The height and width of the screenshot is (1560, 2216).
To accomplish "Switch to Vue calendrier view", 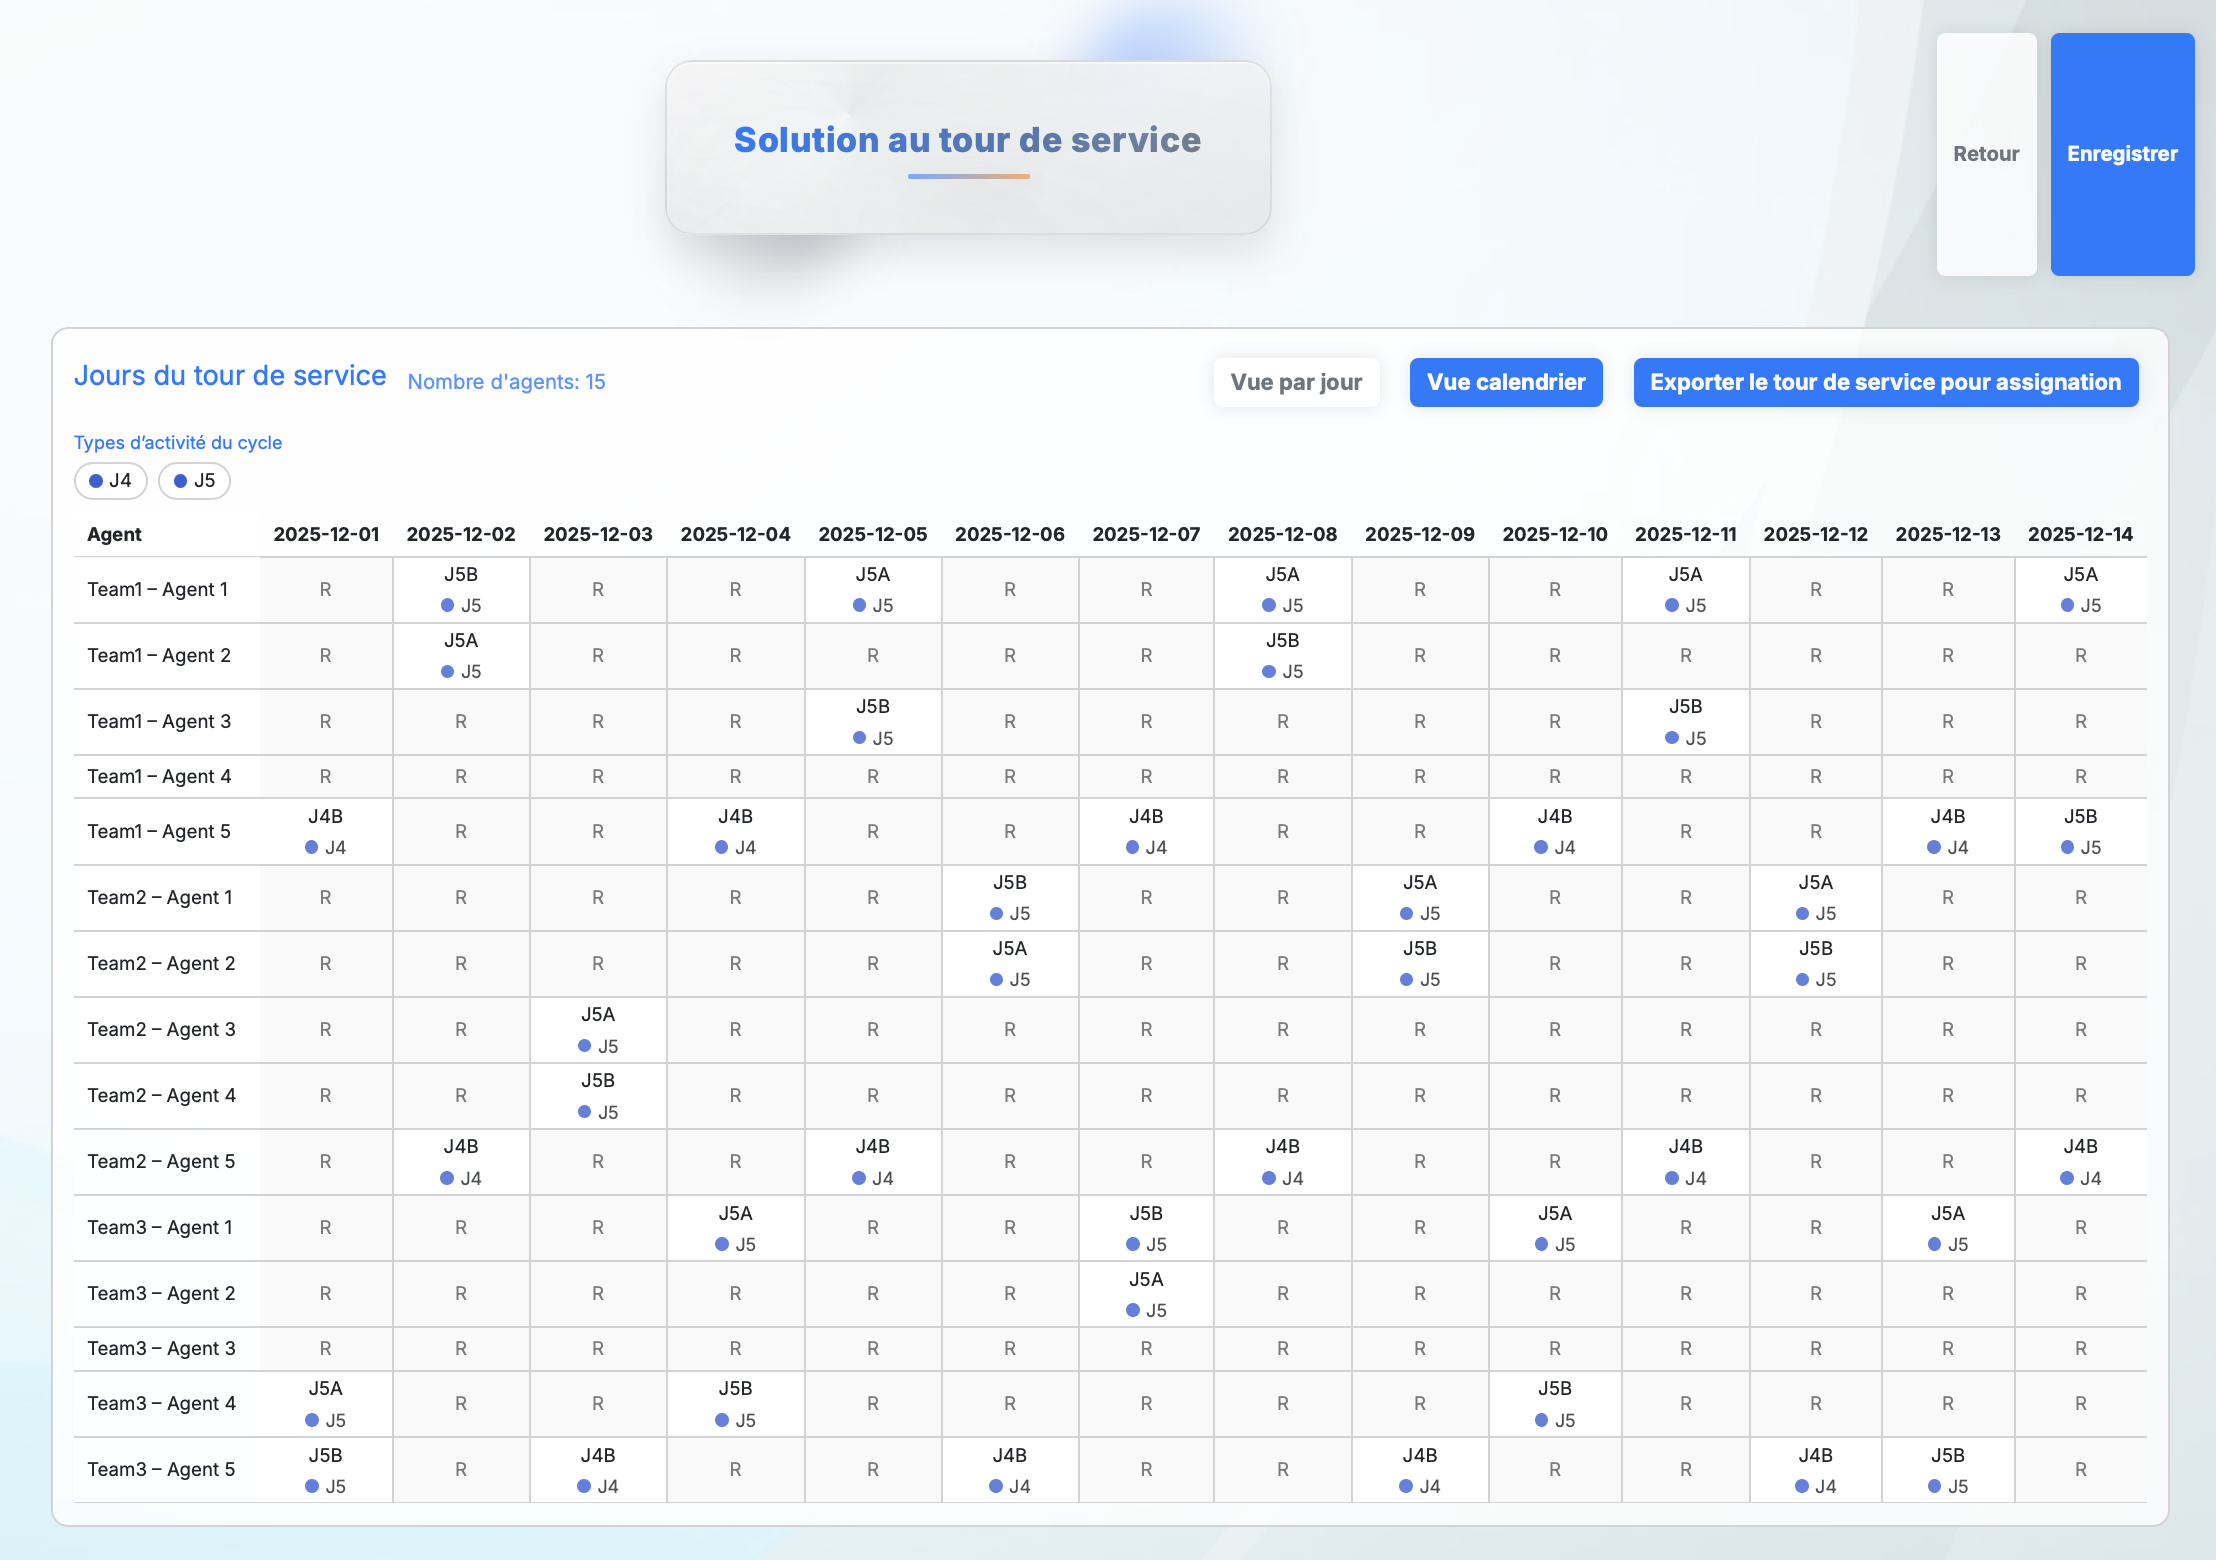I will coord(1505,382).
